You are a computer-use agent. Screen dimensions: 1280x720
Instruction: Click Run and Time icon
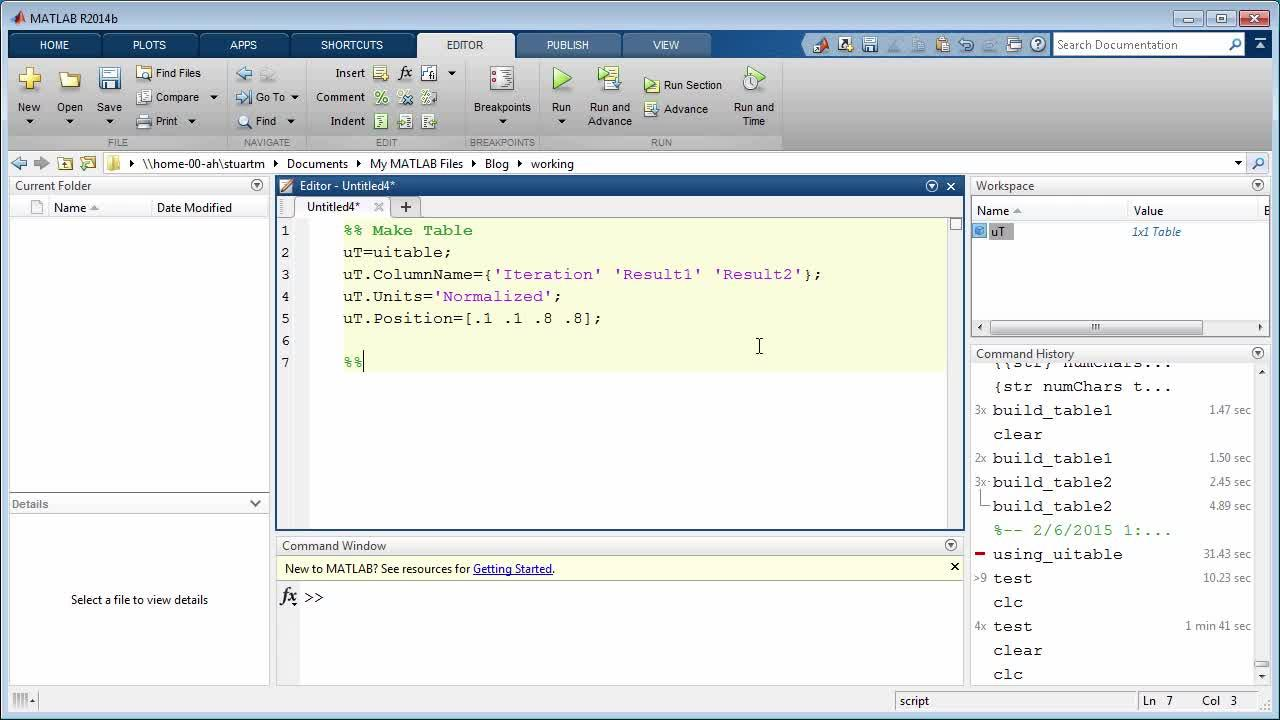tap(753, 79)
